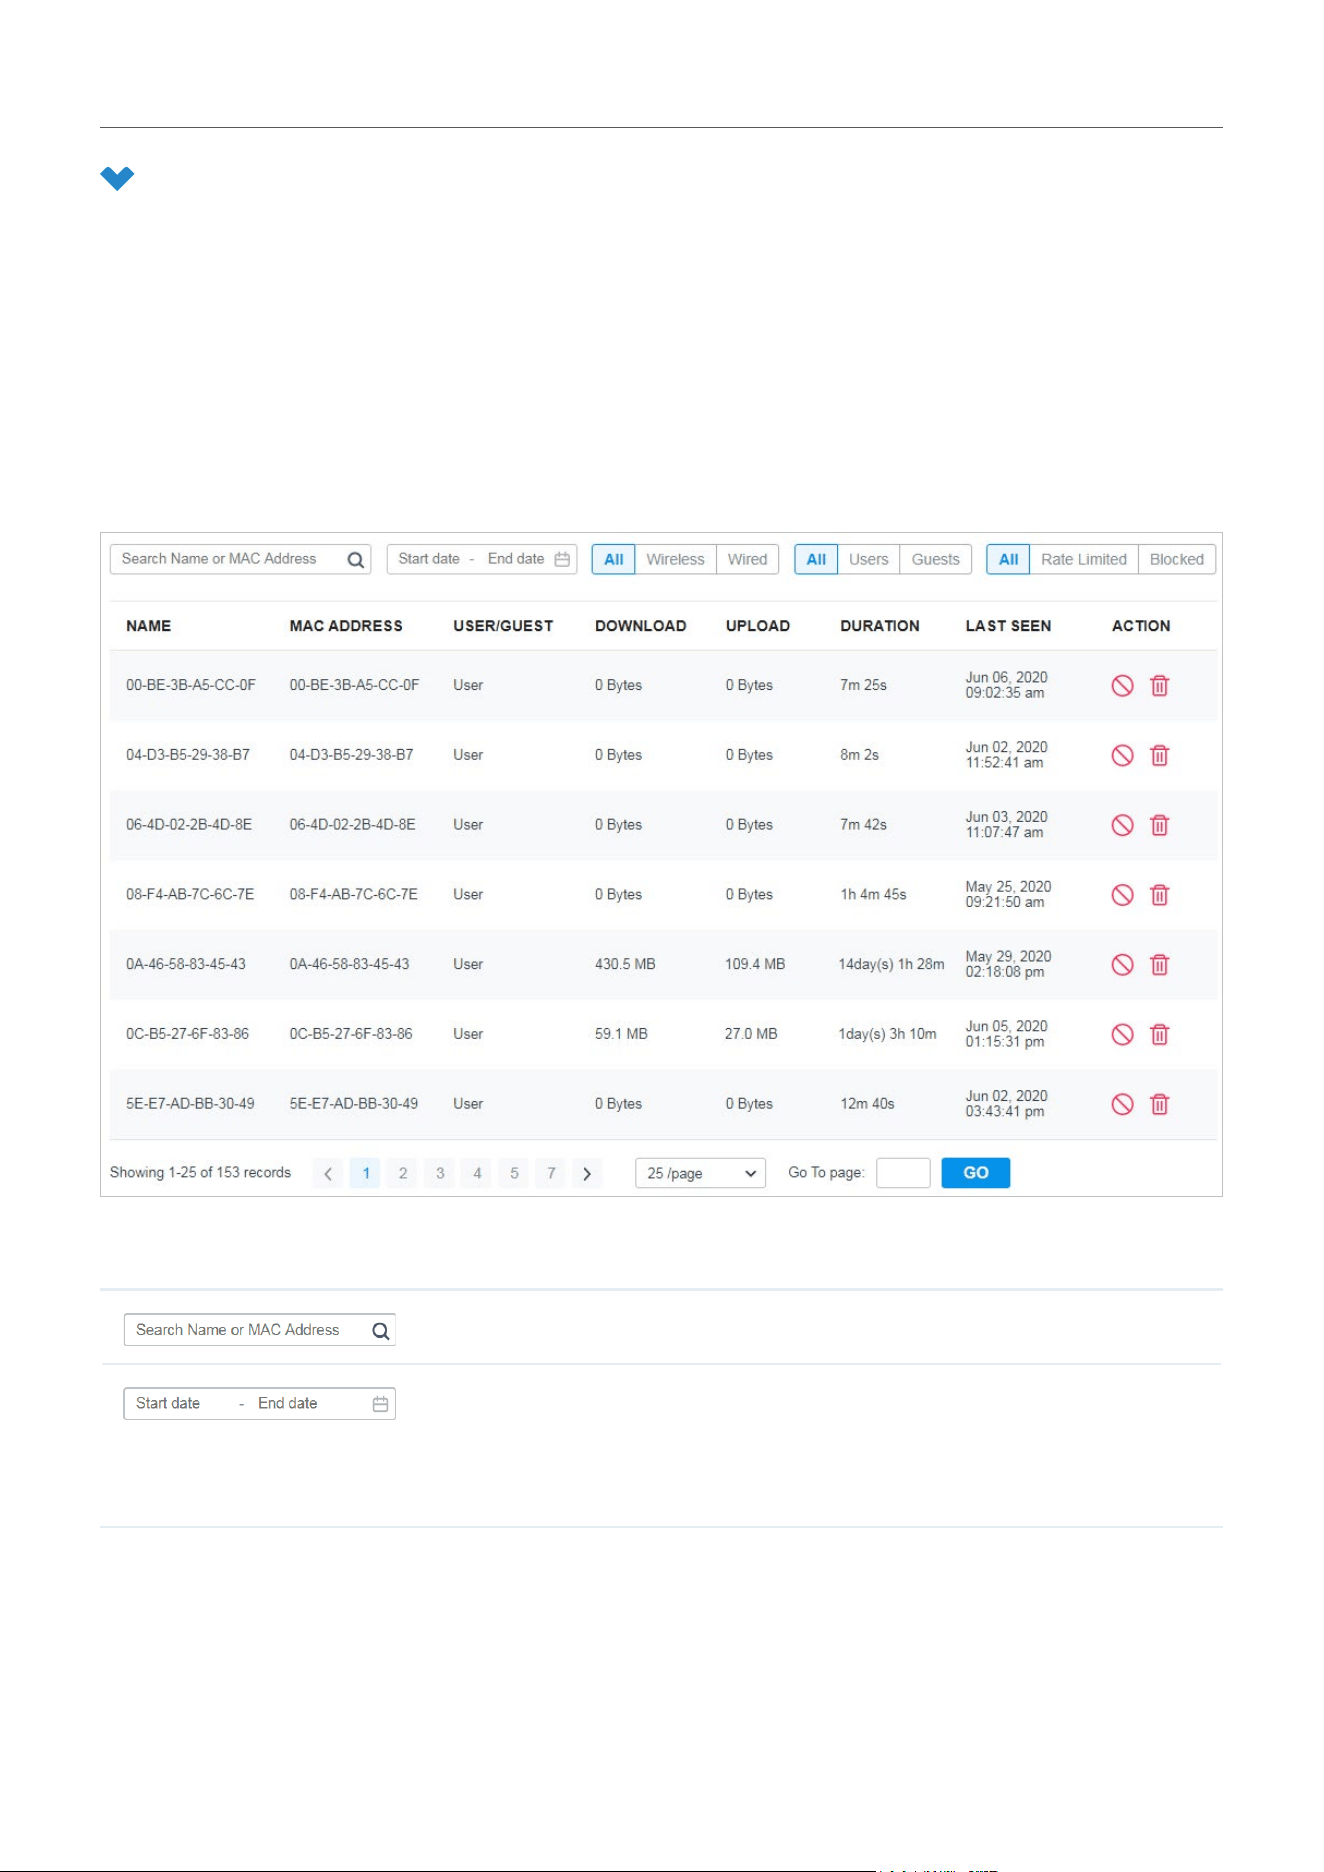The height and width of the screenshot is (1872, 1324).
Task: Open the 25 /page dropdown
Action: (x=700, y=1173)
